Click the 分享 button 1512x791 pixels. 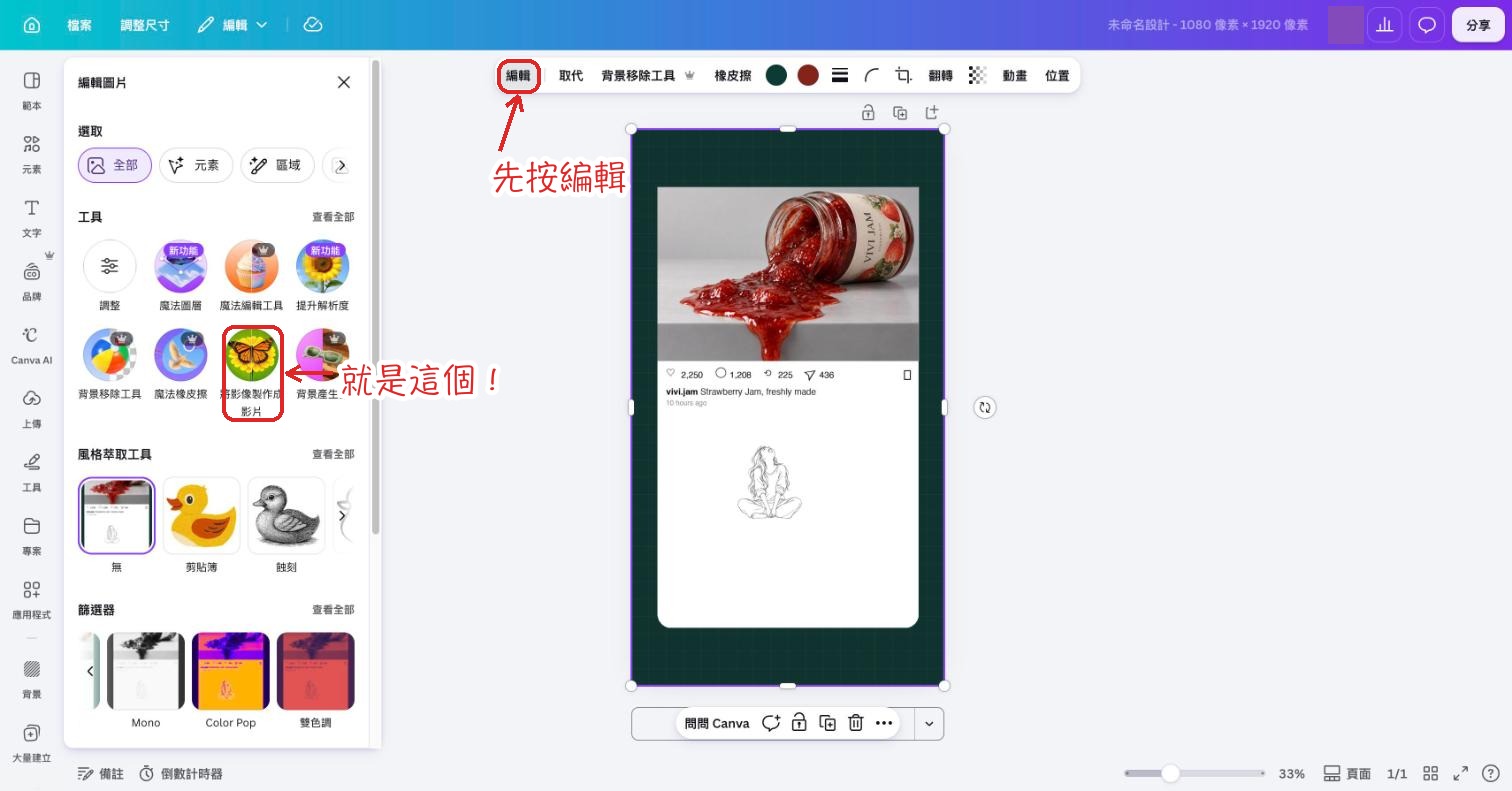click(1478, 25)
